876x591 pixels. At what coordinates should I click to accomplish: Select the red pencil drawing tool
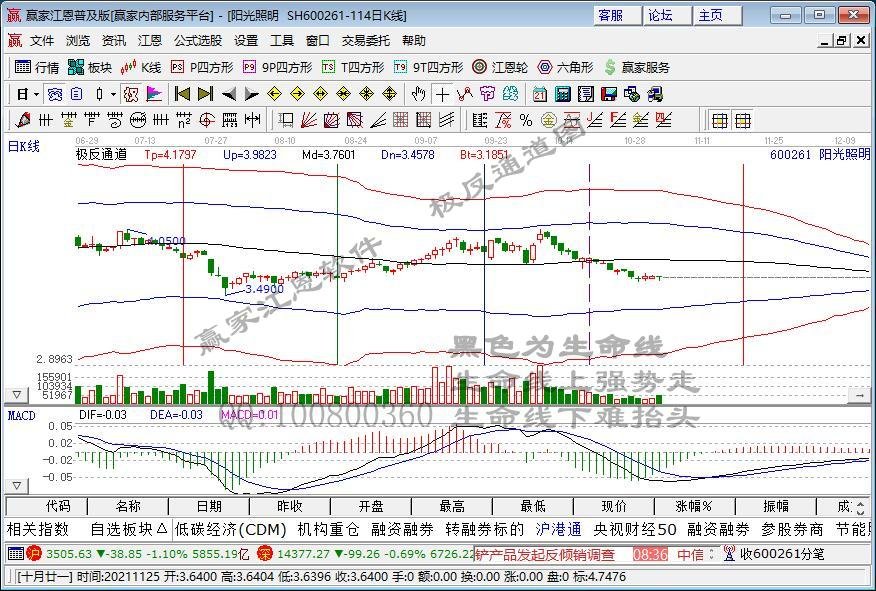click(23, 120)
